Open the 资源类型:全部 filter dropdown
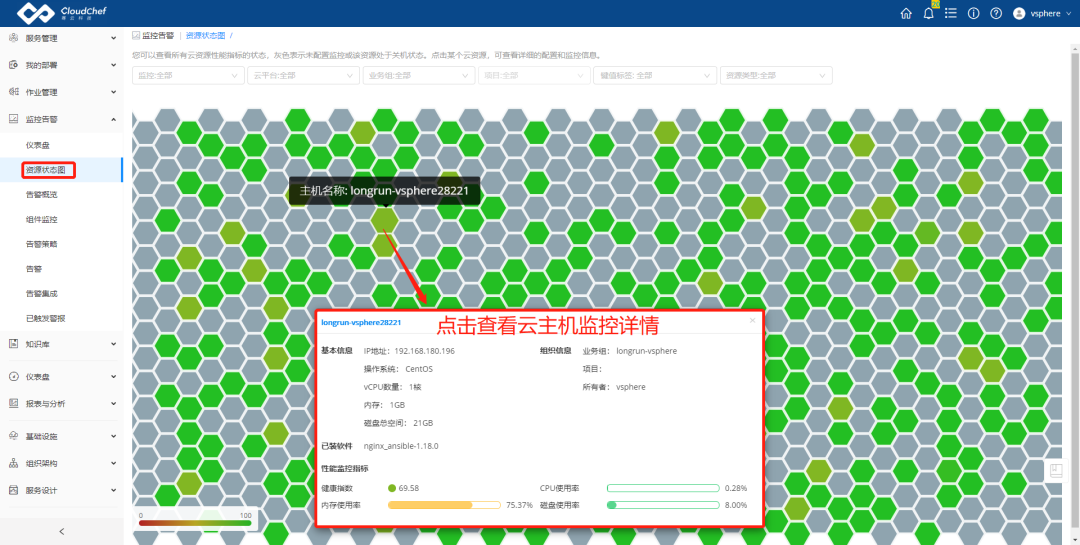The width and height of the screenshot is (1080, 545). 775,76
